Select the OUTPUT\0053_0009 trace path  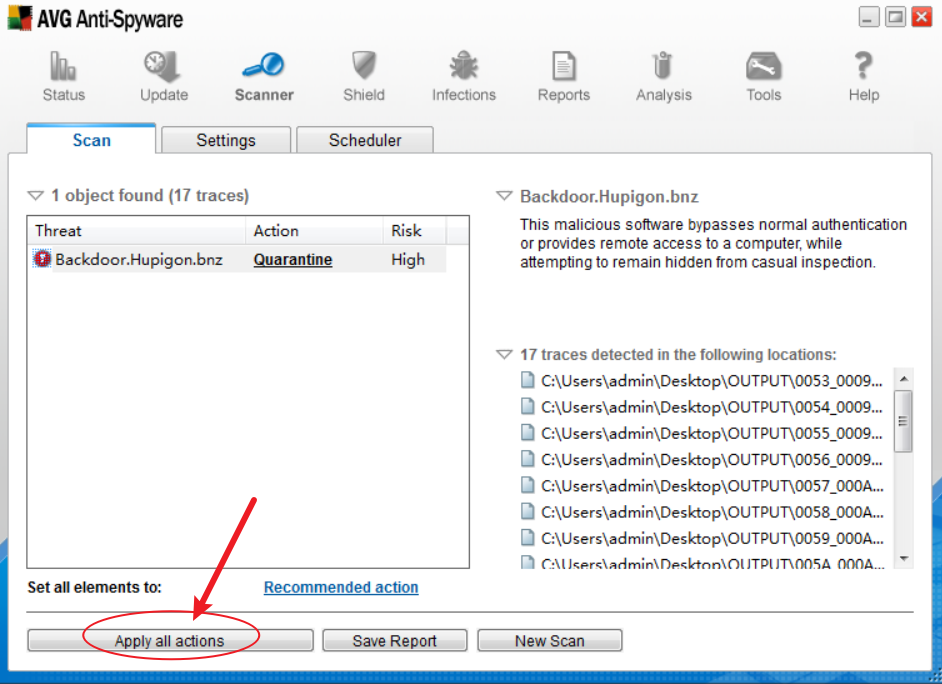[x=711, y=381]
